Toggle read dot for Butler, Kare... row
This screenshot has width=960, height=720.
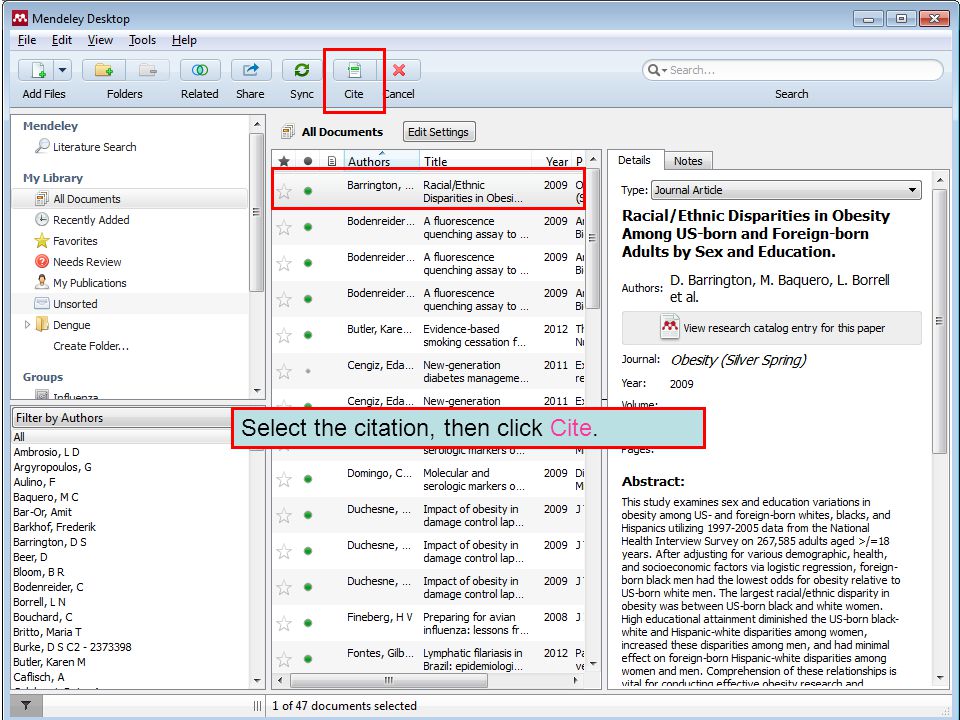tap(308, 335)
